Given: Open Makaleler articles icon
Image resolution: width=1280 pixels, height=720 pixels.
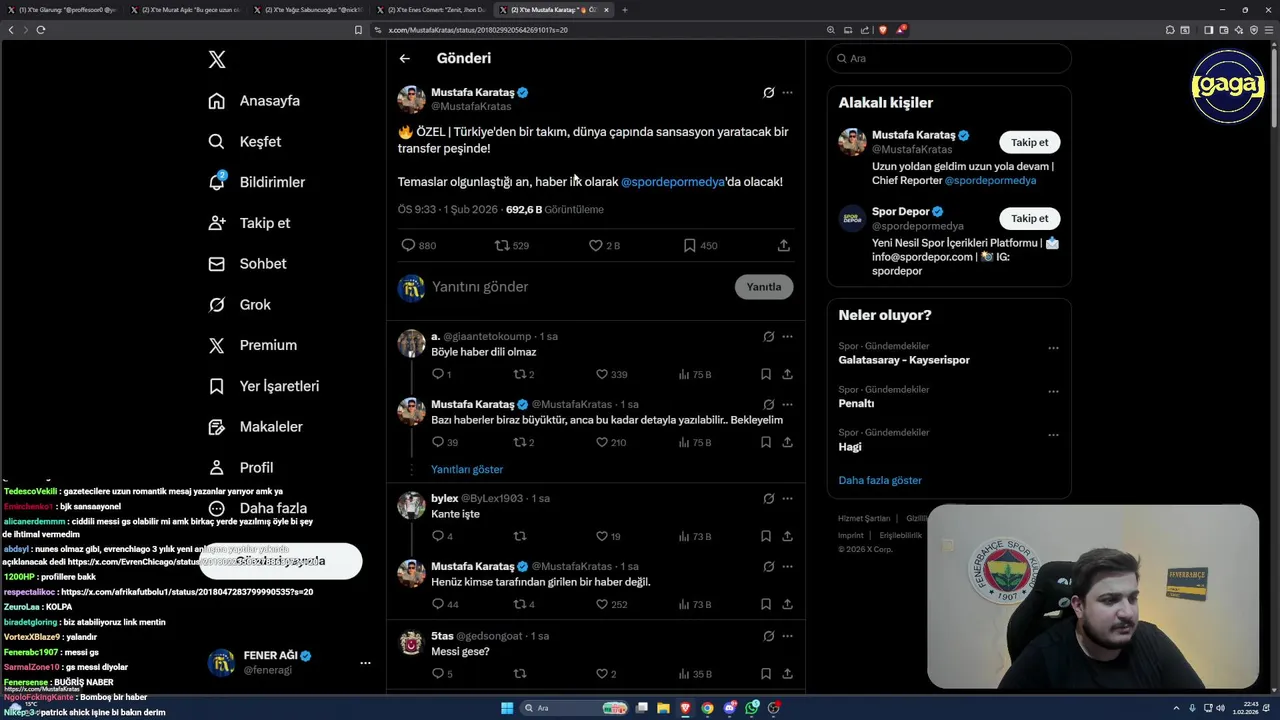Looking at the screenshot, I should click(216, 427).
